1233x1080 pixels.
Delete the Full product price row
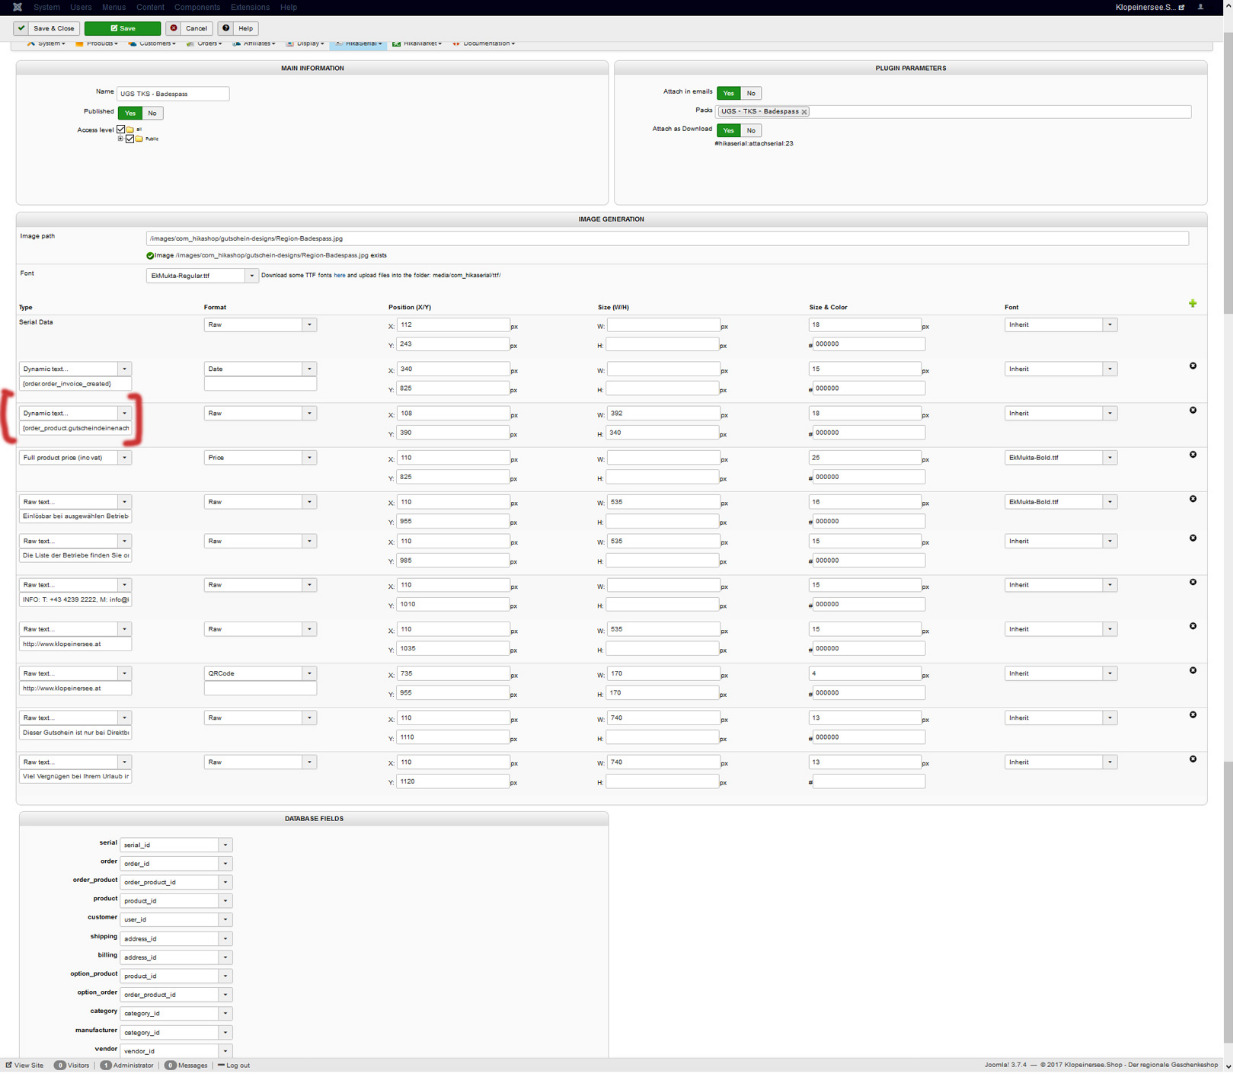pos(1192,455)
